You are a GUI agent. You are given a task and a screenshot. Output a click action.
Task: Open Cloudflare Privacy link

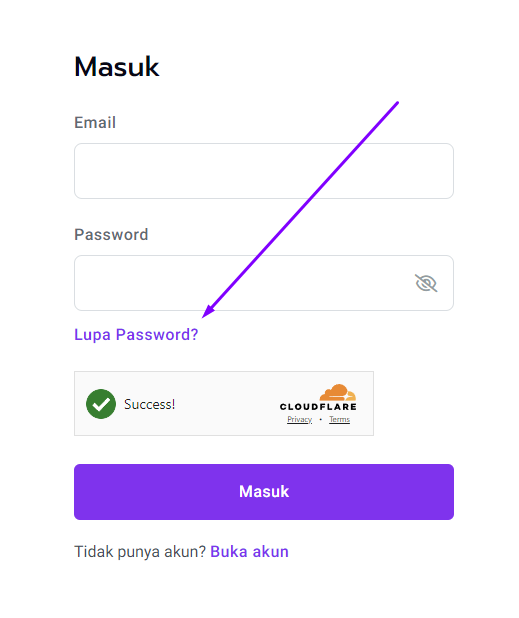point(299,419)
